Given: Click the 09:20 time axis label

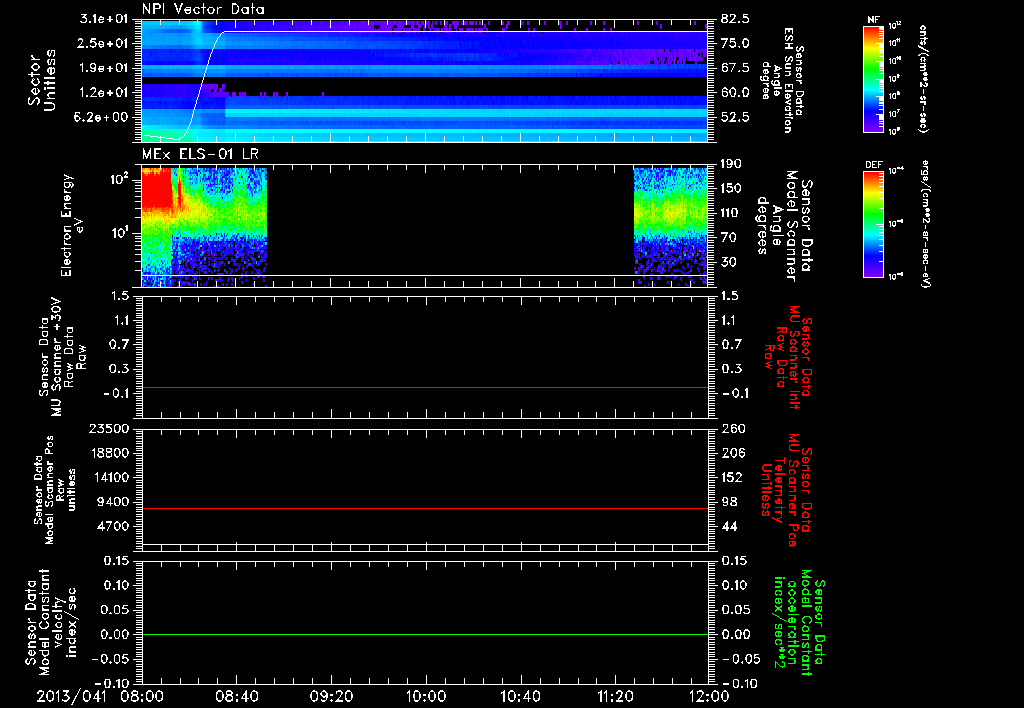Looking at the screenshot, I should pos(331,696).
